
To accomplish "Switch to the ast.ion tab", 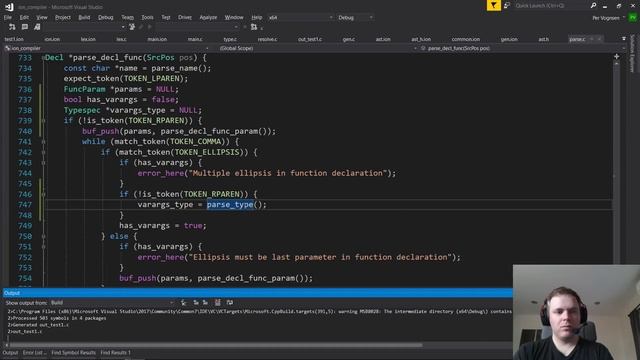I will (x=383, y=39).
